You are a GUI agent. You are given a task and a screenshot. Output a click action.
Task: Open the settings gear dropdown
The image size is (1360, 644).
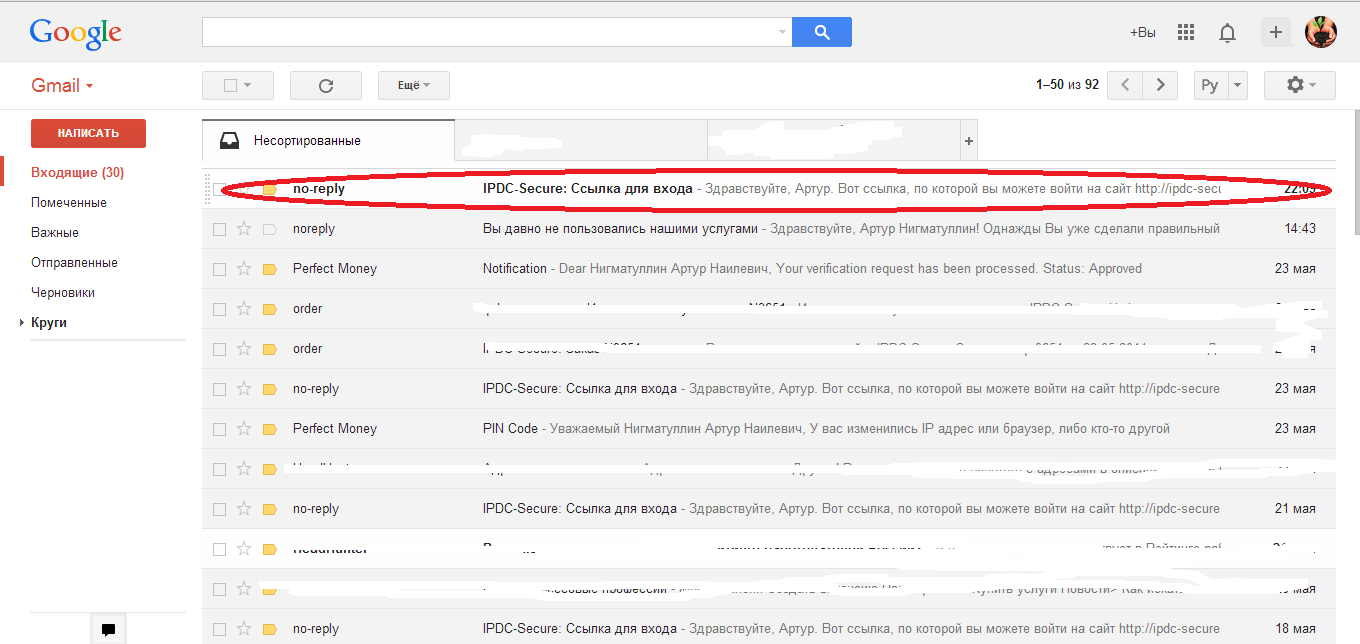click(x=1300, y=85)
